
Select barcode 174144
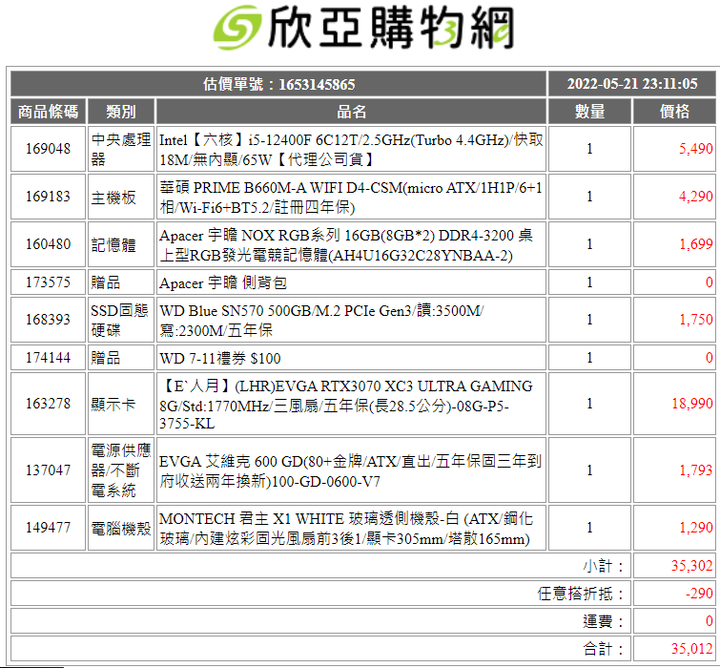(x=48, y=358)
